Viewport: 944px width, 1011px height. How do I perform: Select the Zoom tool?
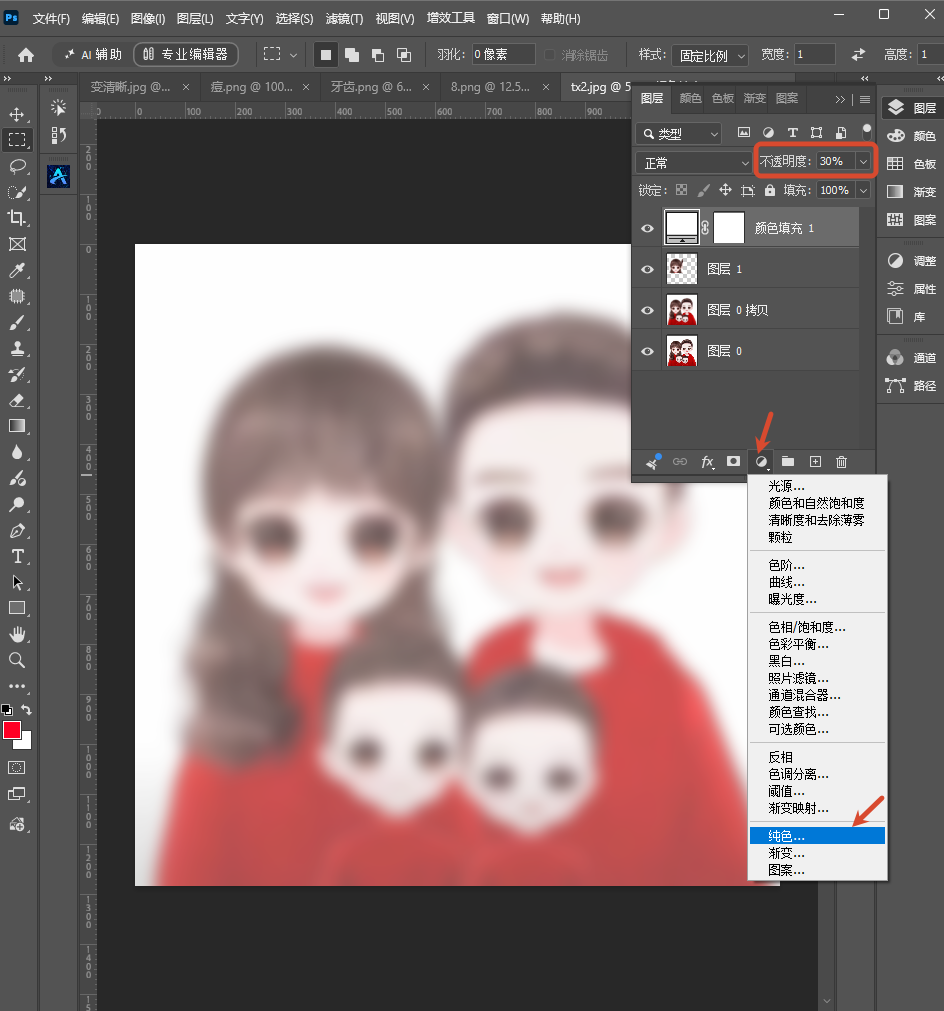(17, 660)
